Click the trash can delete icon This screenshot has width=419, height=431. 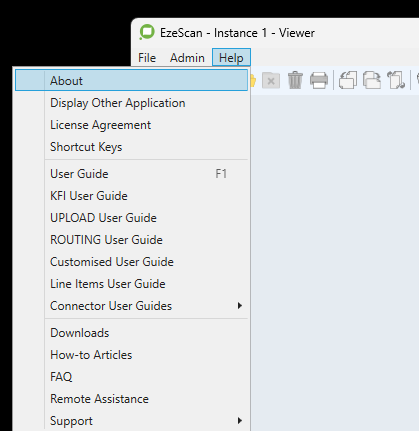295,80
